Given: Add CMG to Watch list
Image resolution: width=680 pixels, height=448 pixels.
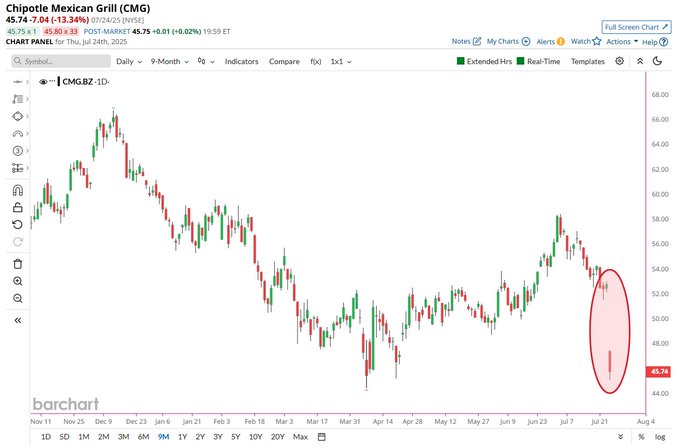Looking at the screenshot, I should (x=586, y=41).
